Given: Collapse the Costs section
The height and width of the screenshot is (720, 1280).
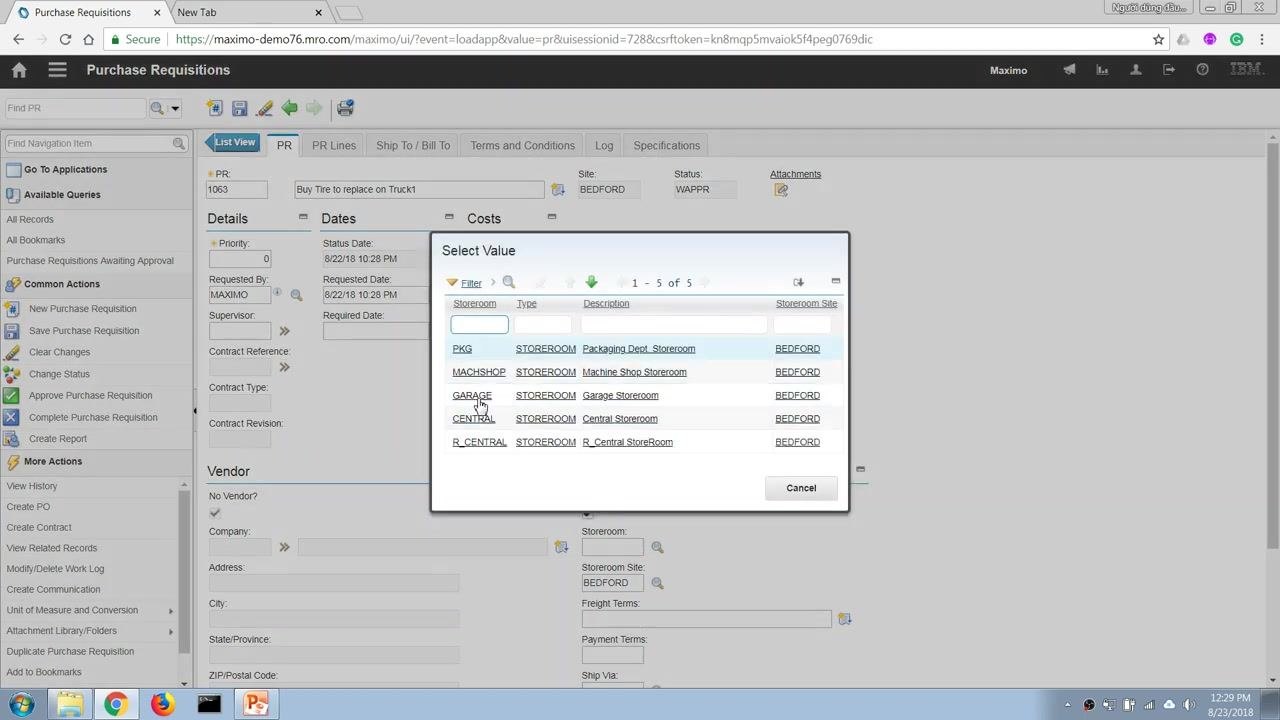Looking at the screenshot, I should (551, 217).
